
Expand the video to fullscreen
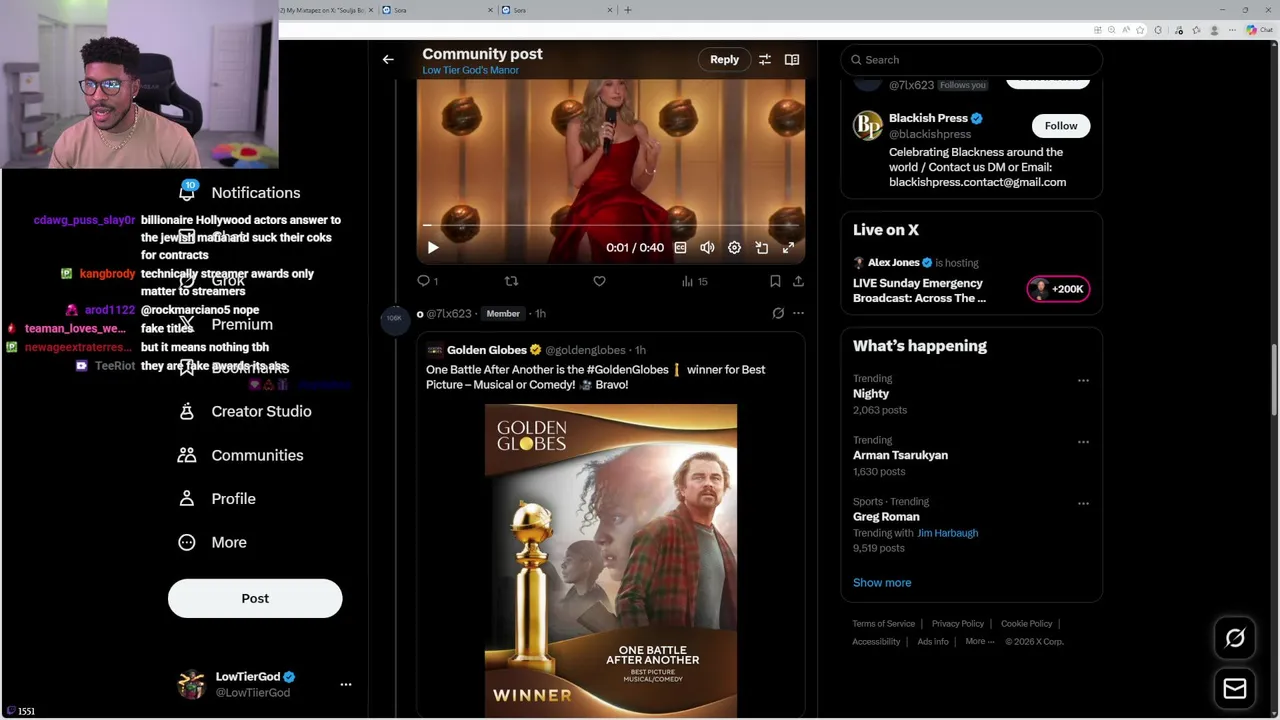[x=788, y=248]
